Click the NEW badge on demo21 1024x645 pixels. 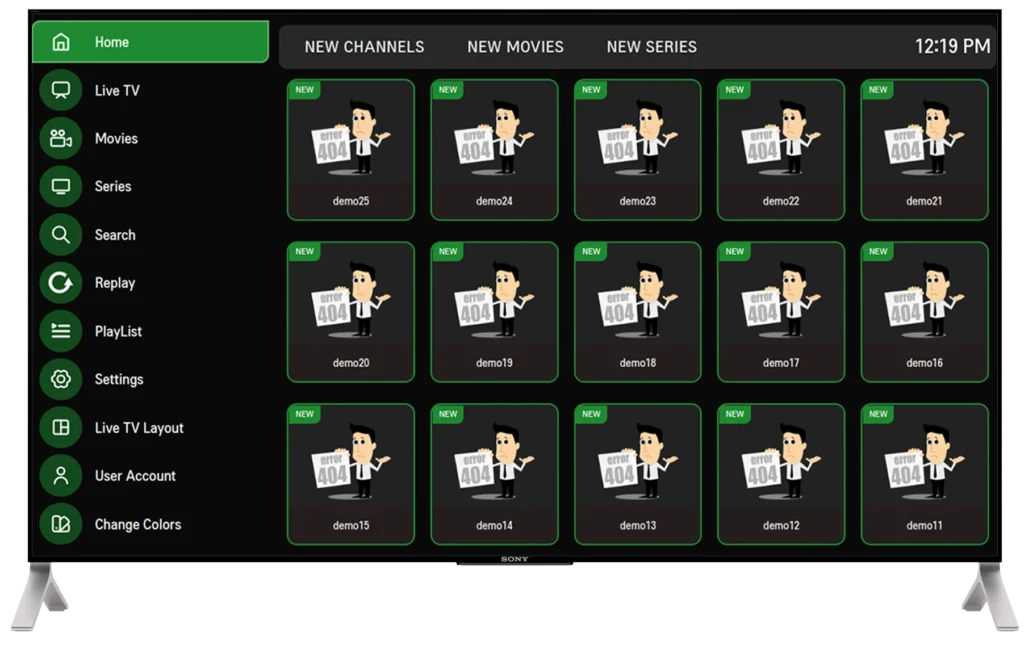878,90
